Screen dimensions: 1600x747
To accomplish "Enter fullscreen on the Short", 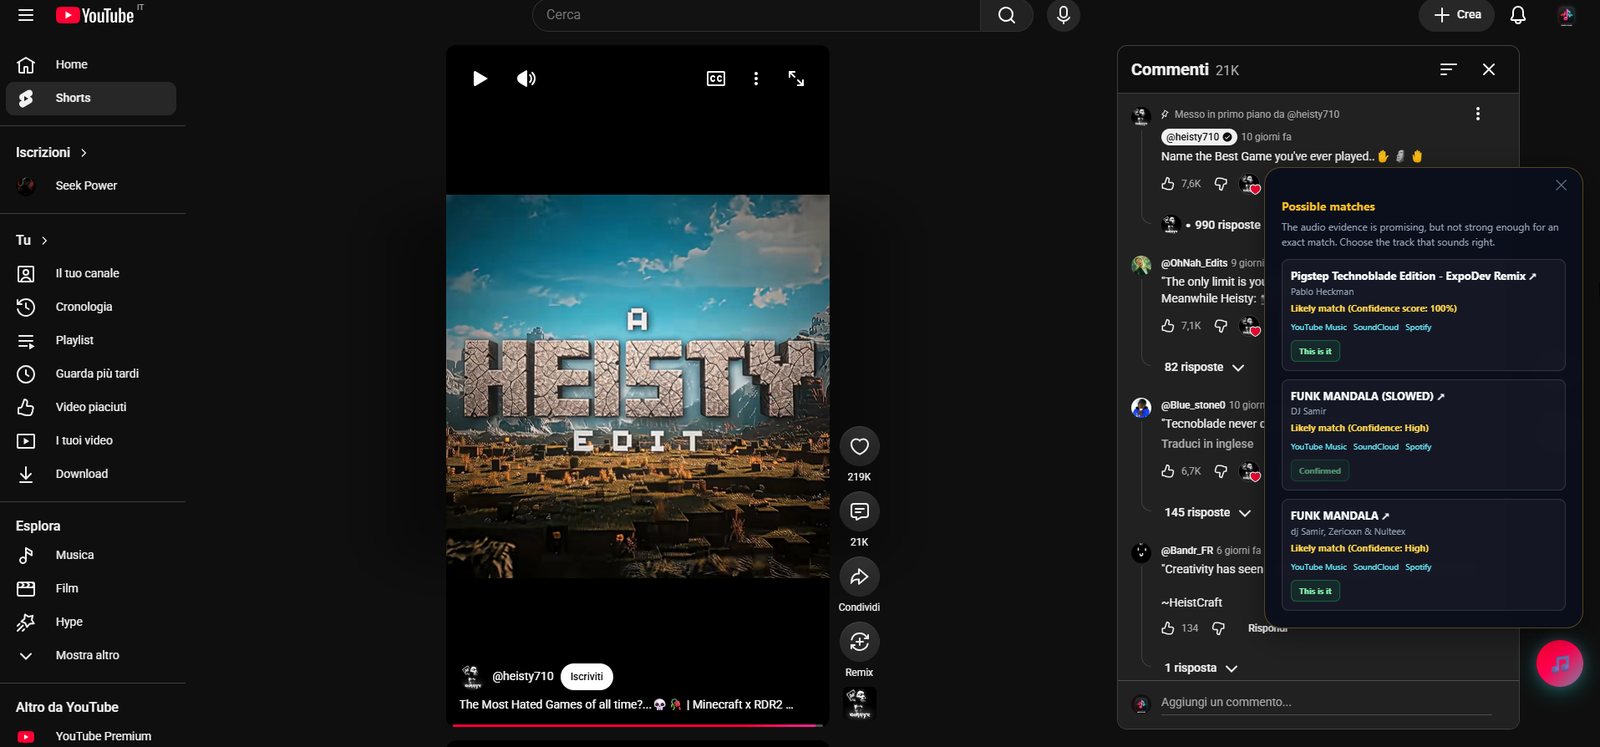I will coord(796,78).
